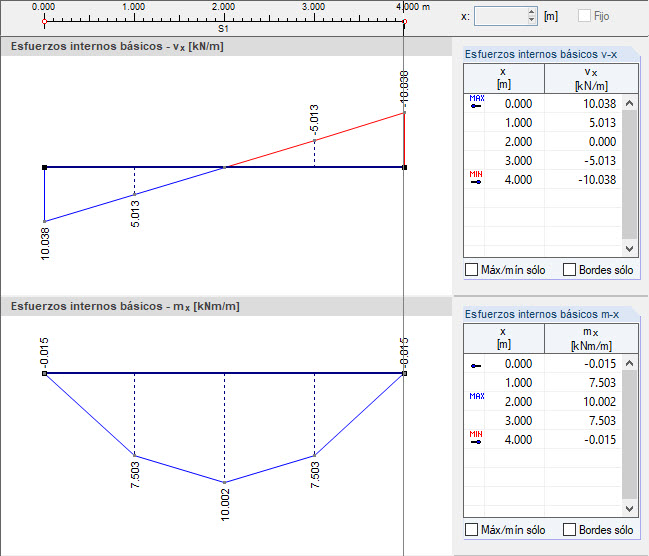The height and width of the screenshot is (556, 649).
Task: Check Bordes sólo in v-x panel
Action: (x=569, y=270)
